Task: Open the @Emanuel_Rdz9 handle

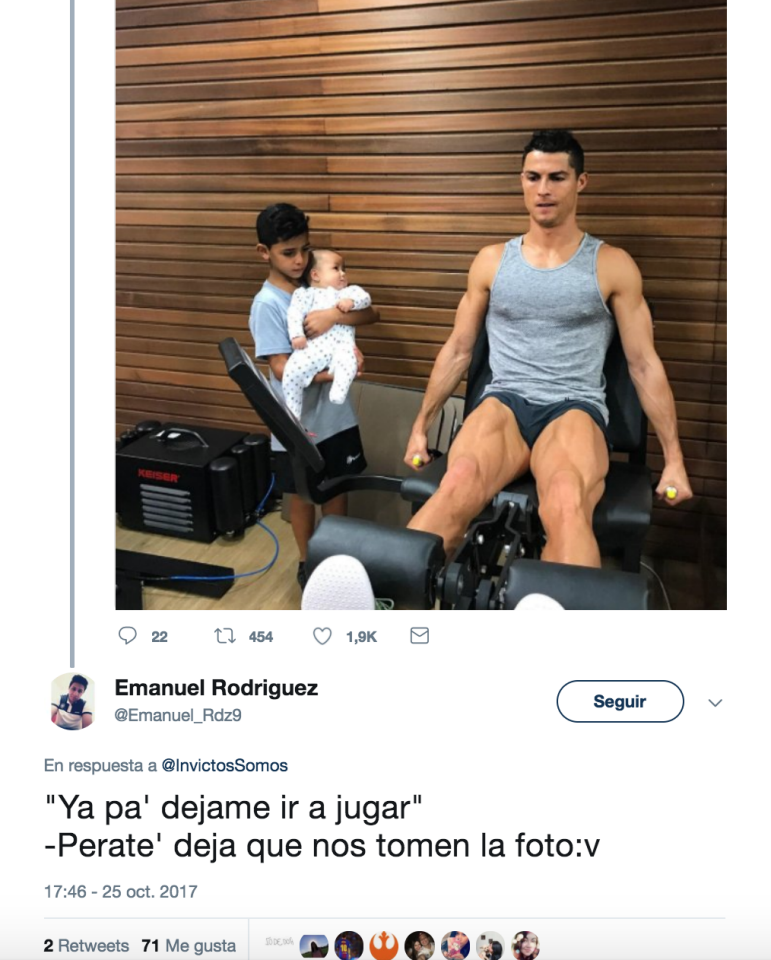Action: (x=178, y=715)
